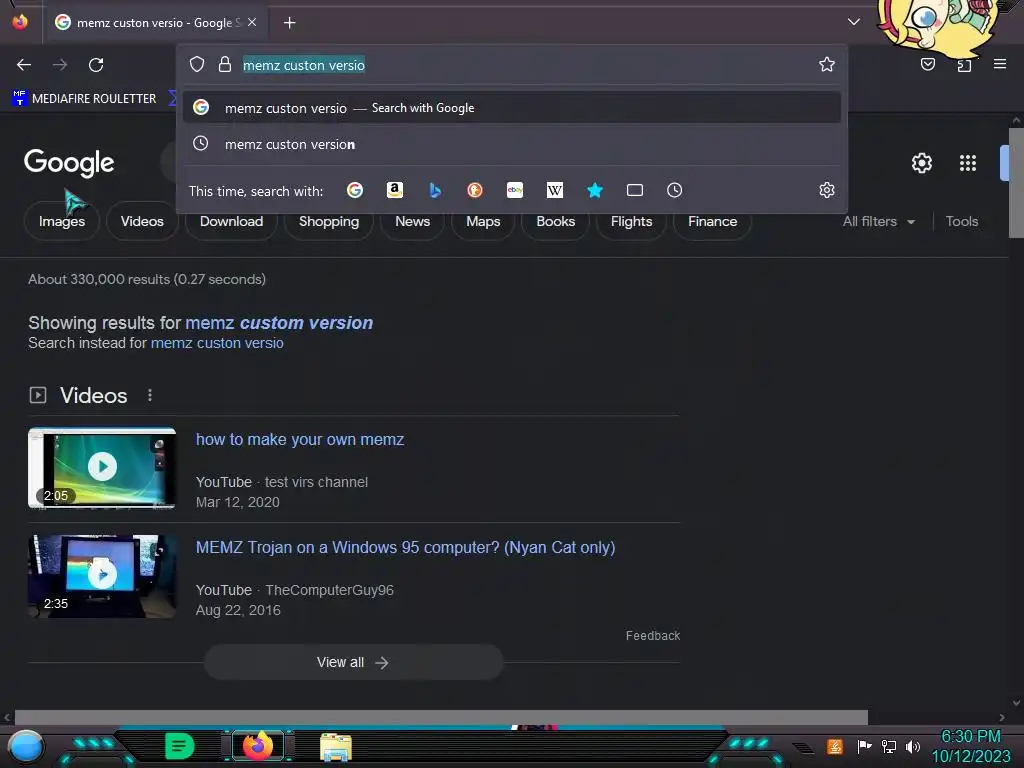Open MEDIAFIRE ROULETTER bookmark

point(85,99)
